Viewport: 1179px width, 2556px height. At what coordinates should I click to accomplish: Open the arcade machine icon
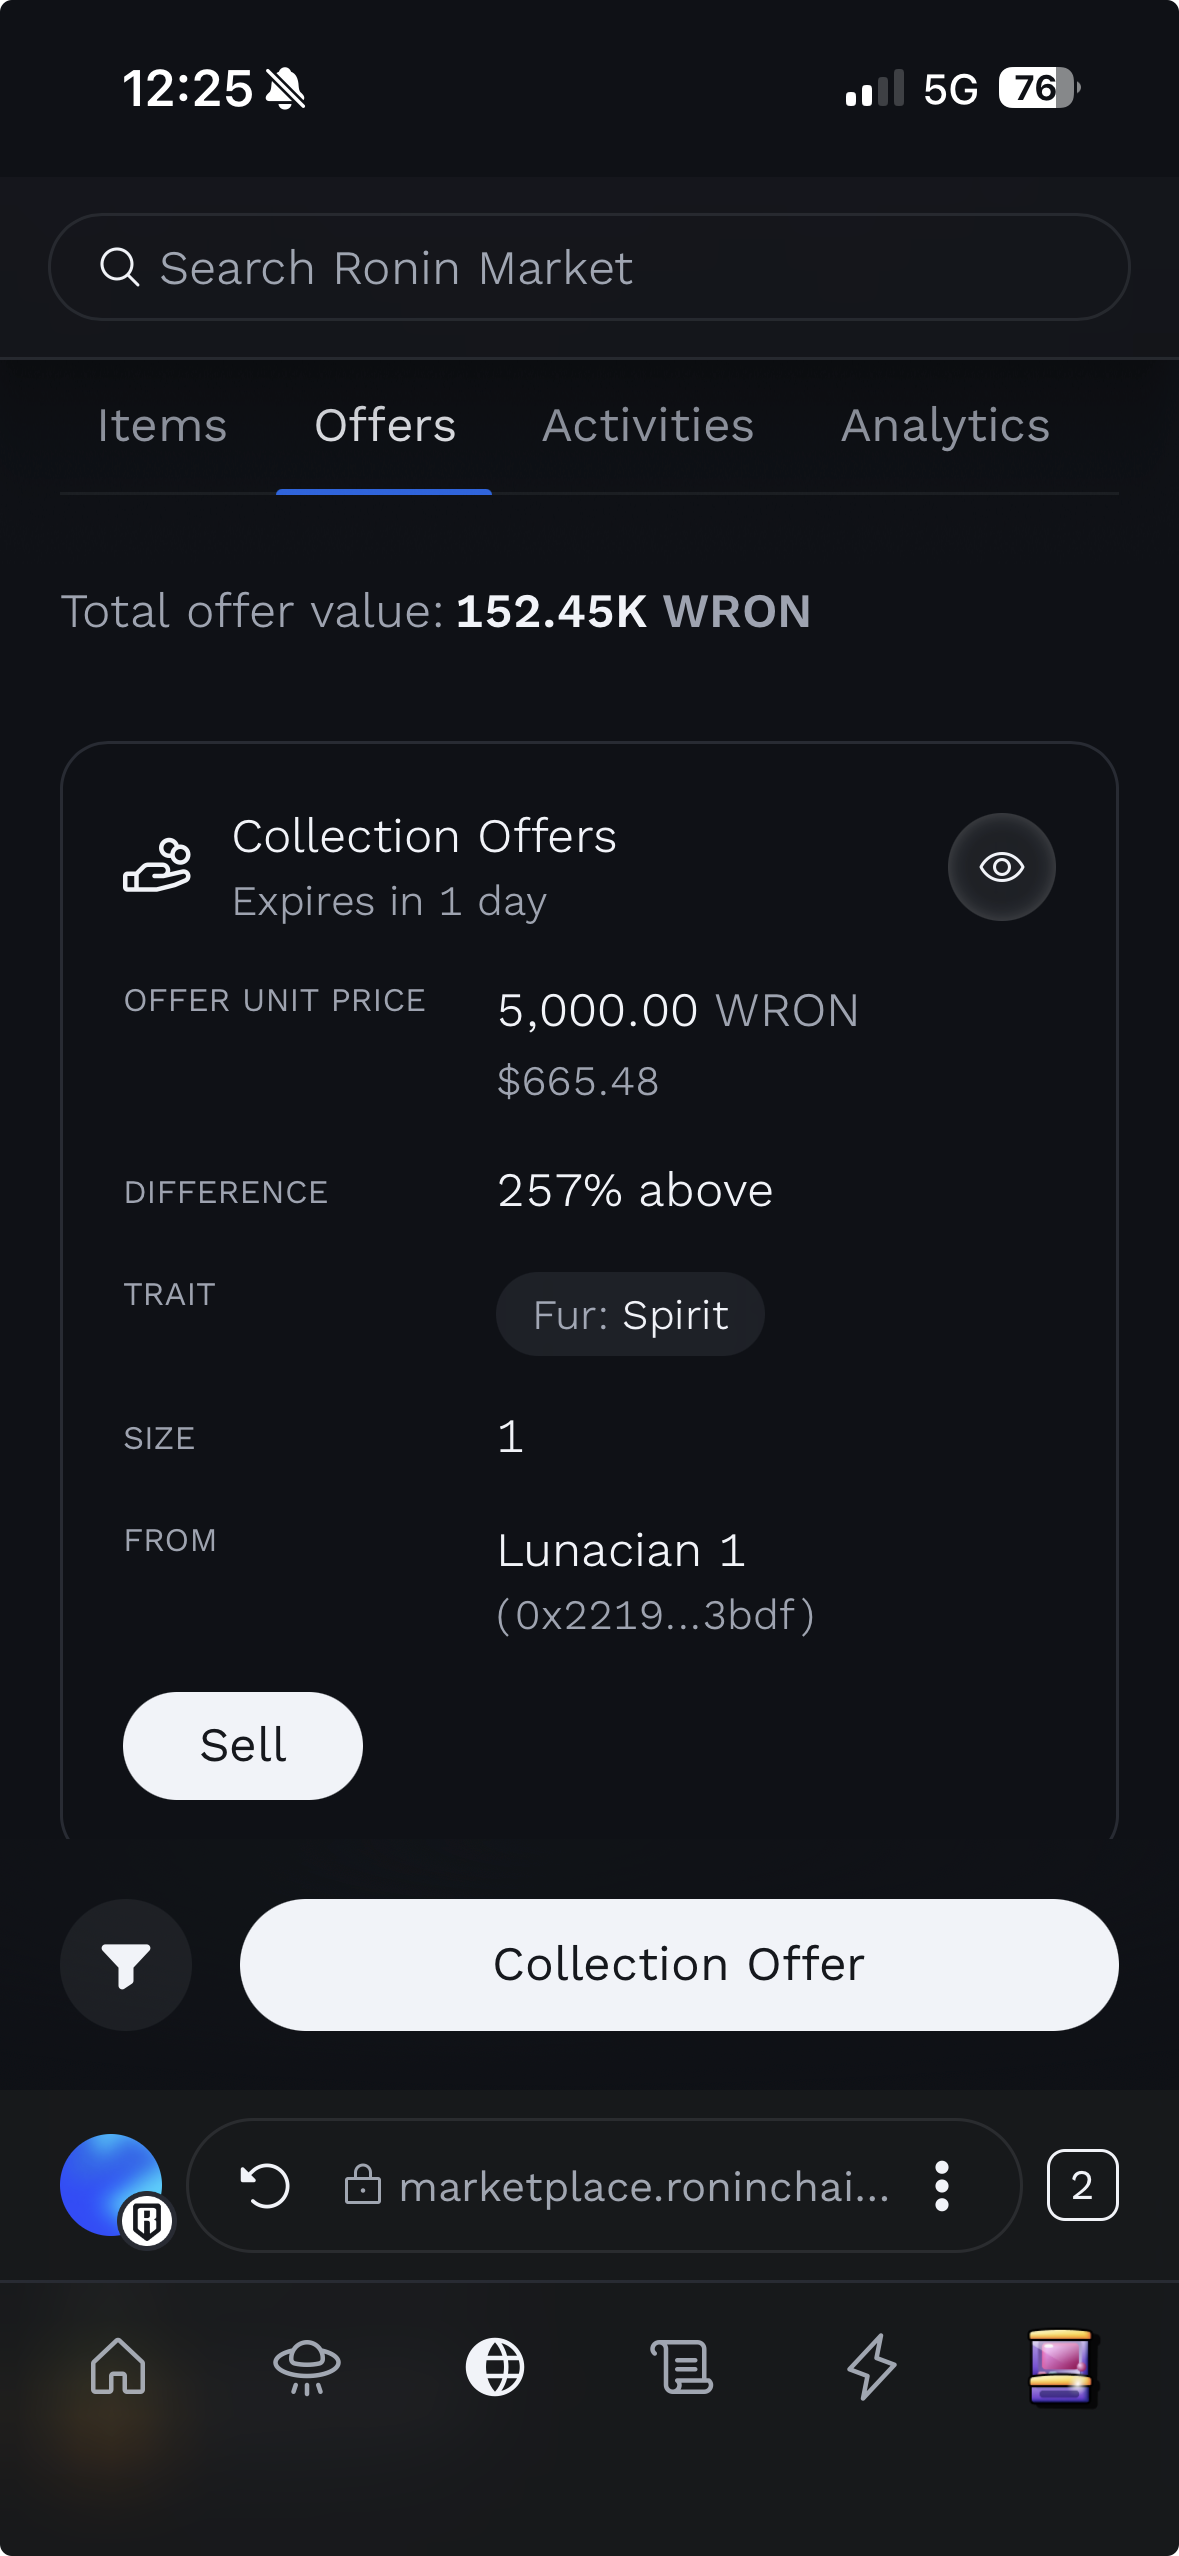pos(1060,2366)
